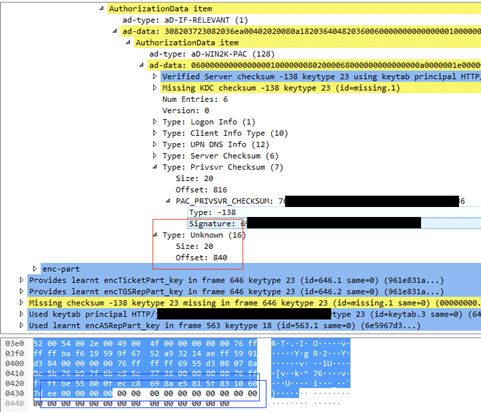
Task: Expand the Missing KDC checksum row
Action: tap(155, 88)
